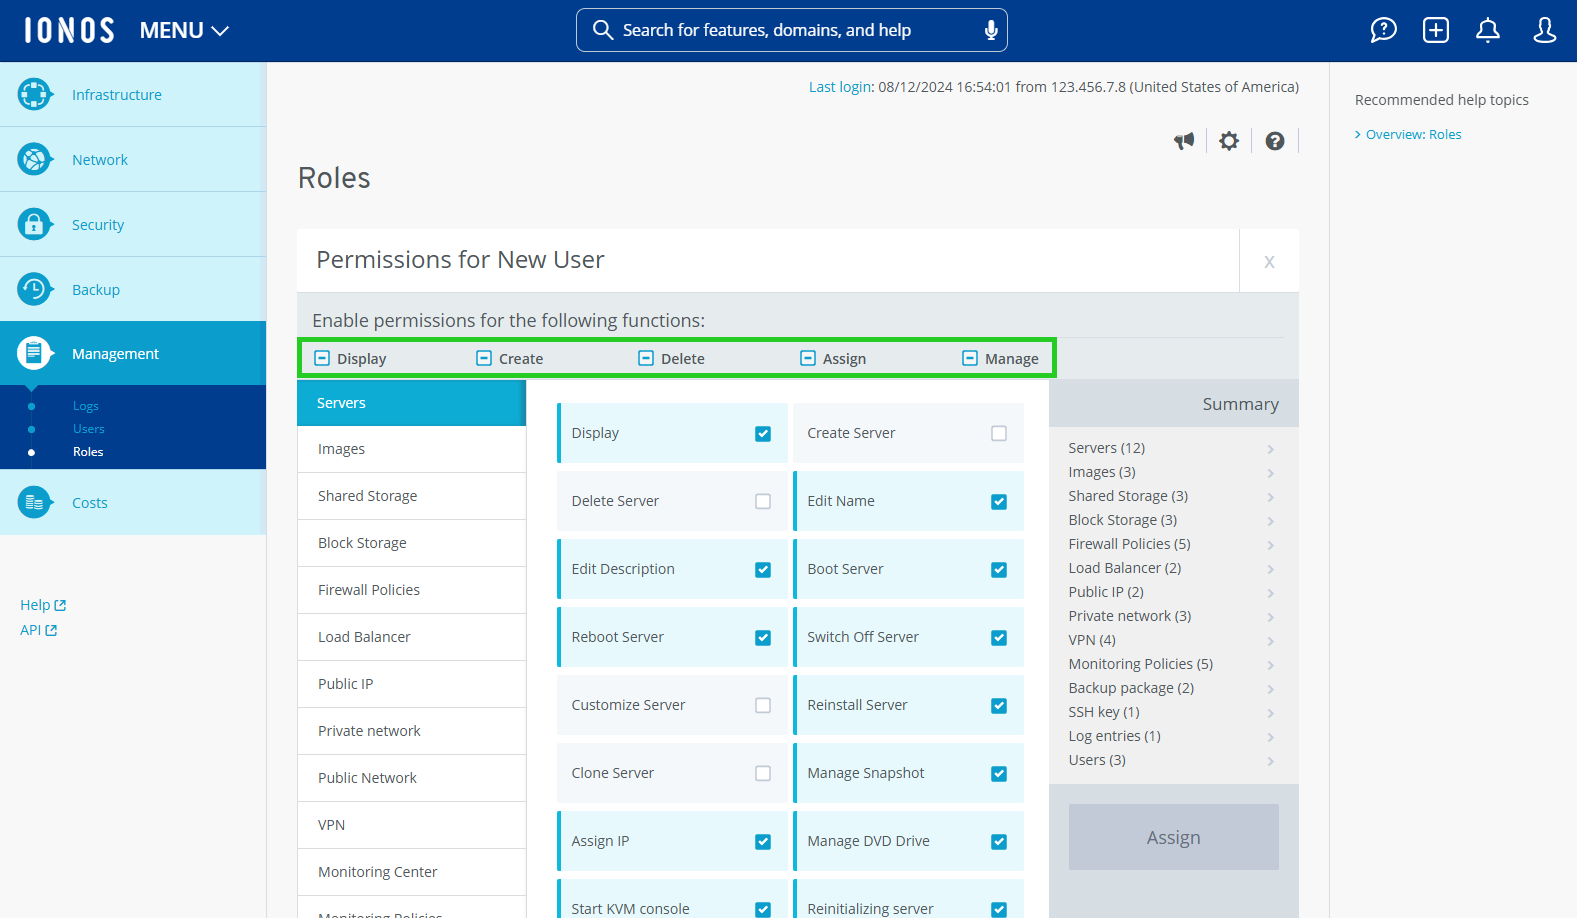Screen dimensions: 1577x918
Task: Enable the Create Server checkbox
Action: pos(998,433)
